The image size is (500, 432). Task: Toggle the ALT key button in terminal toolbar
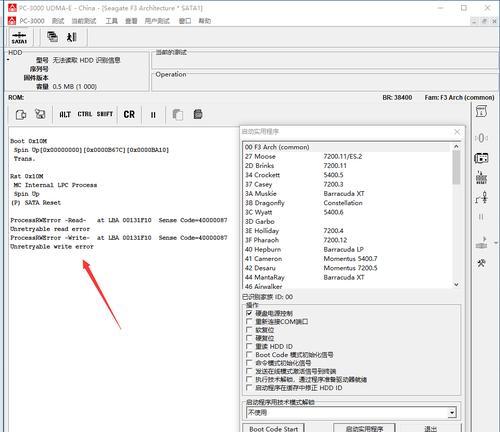(x=65, y=114)
